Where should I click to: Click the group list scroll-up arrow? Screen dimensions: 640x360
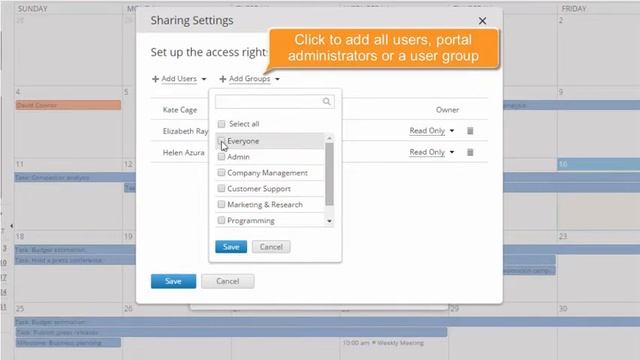(329, 139)
